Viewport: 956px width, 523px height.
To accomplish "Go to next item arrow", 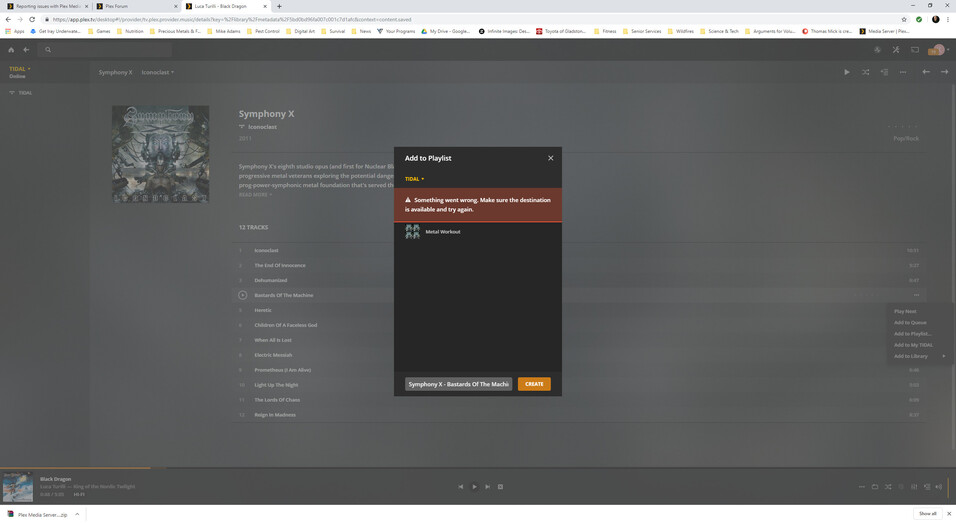I will 944,72.
